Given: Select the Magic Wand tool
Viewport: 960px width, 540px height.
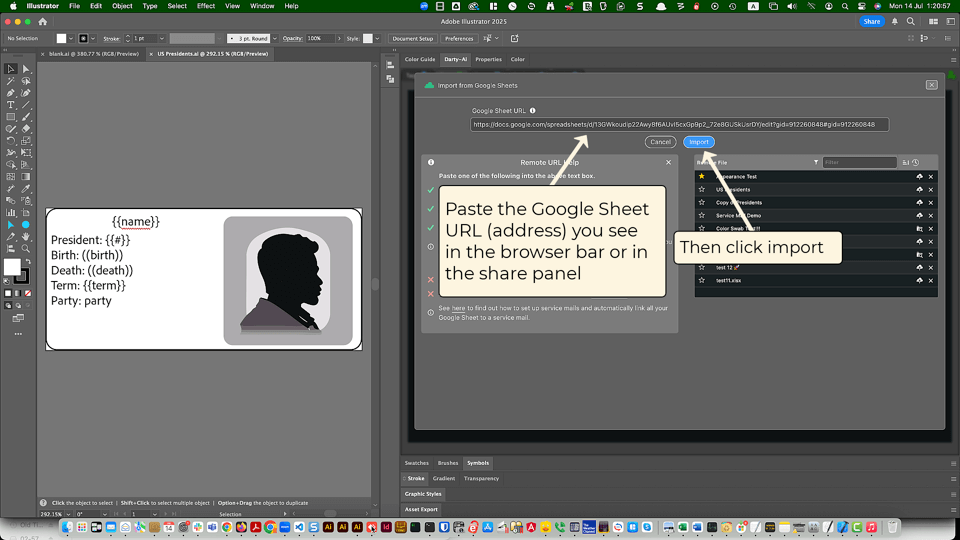Looking at the screenshot, I should point(10,81).
